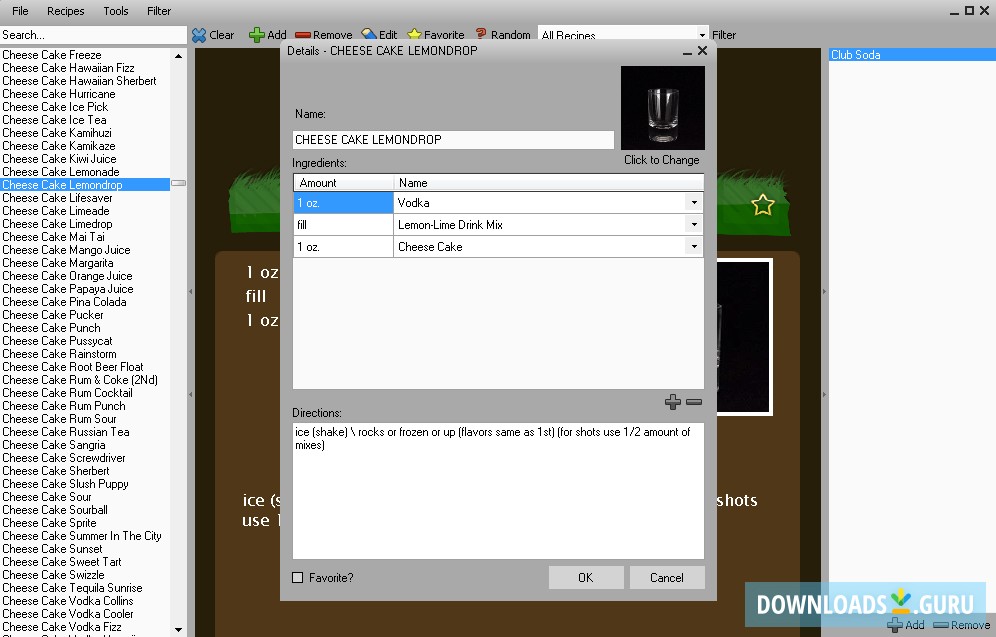This screenshot has height=637, width=996.
Task: Click the shot glass image to change
Action: click(x=663, y=108)
